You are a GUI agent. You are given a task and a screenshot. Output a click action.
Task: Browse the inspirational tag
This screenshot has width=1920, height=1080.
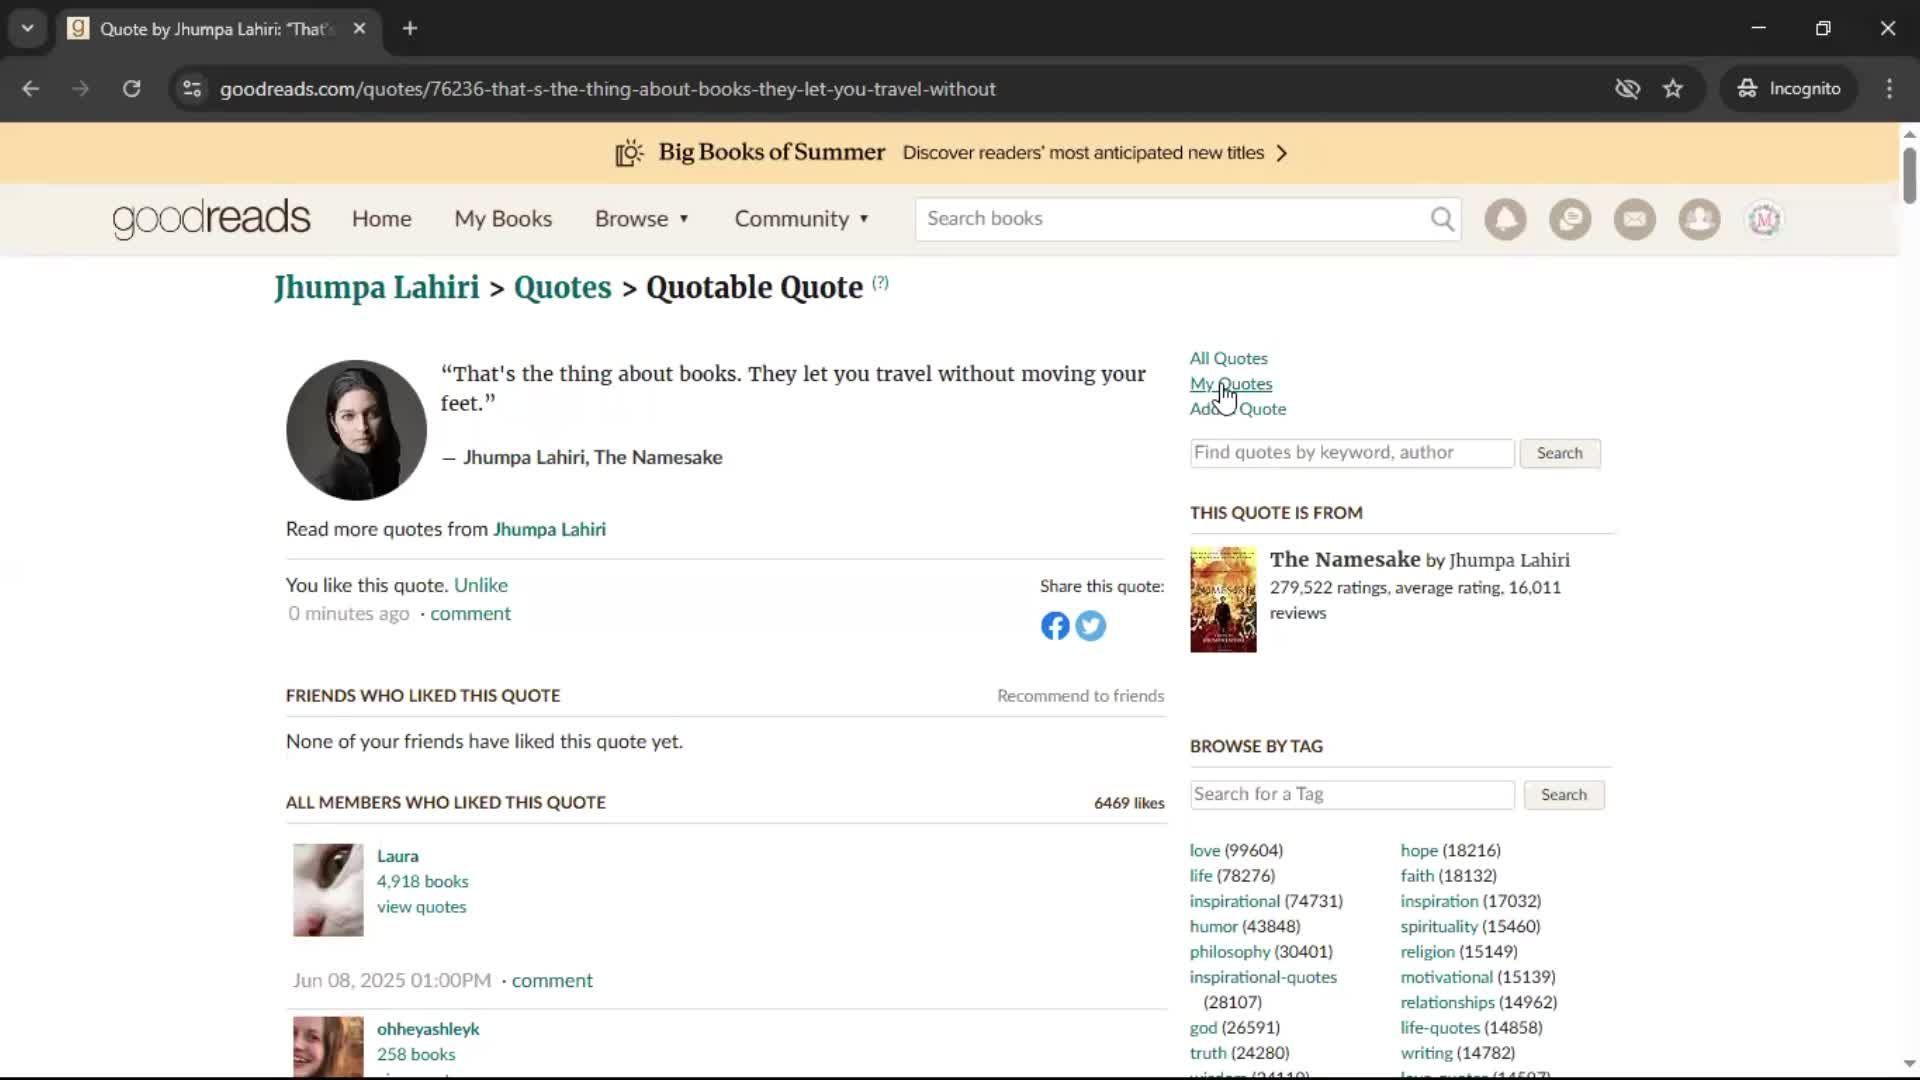click(x=1235, y=901)
